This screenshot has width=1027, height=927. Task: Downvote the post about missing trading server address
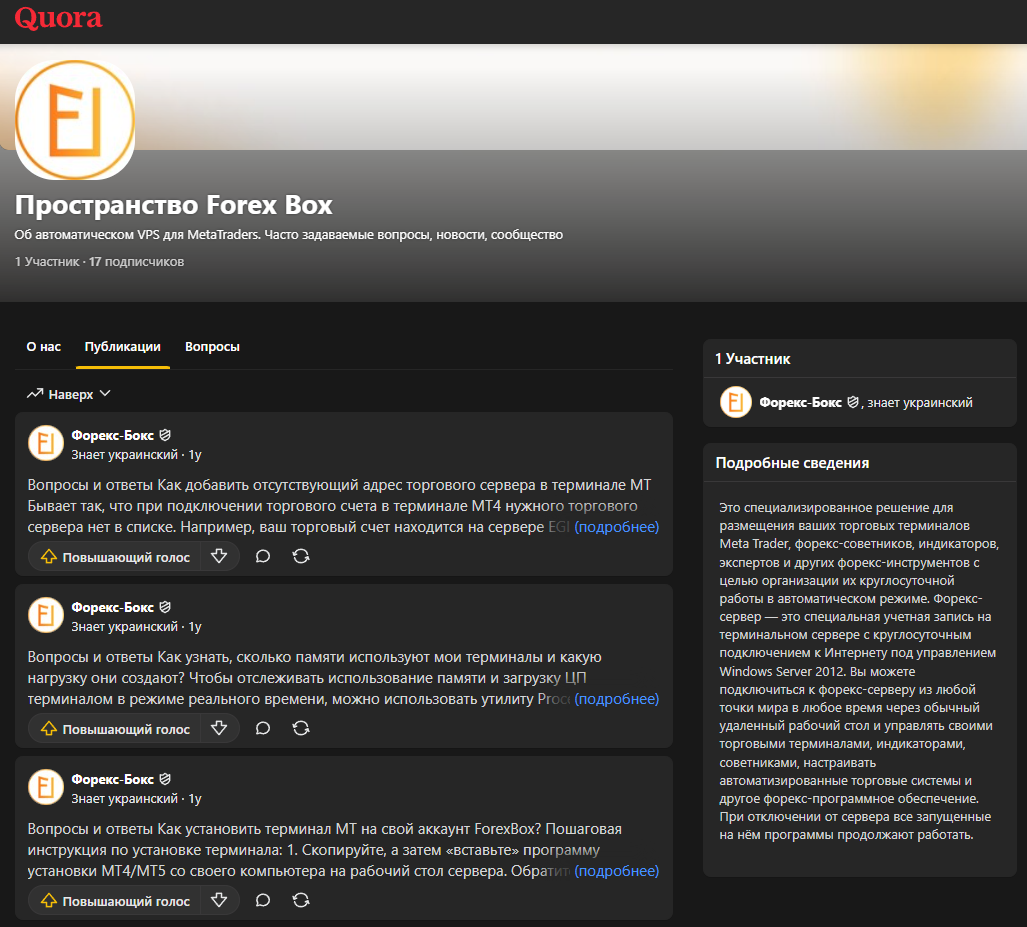click(x=219, y=557)
